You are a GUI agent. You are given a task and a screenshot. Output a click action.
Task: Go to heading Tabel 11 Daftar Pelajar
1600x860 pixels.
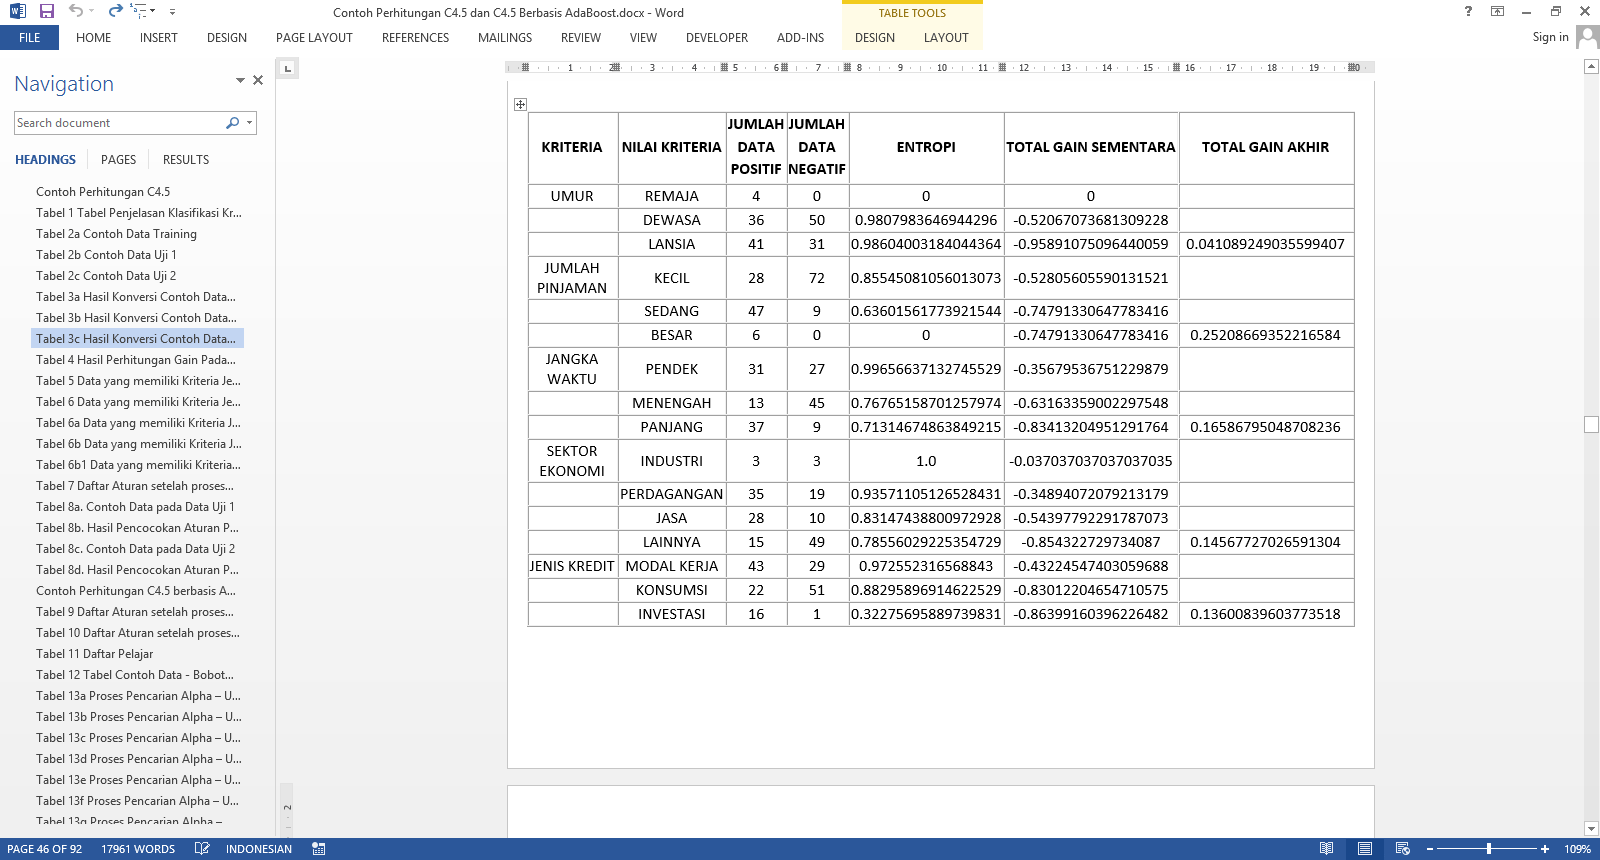pos(94,654)
